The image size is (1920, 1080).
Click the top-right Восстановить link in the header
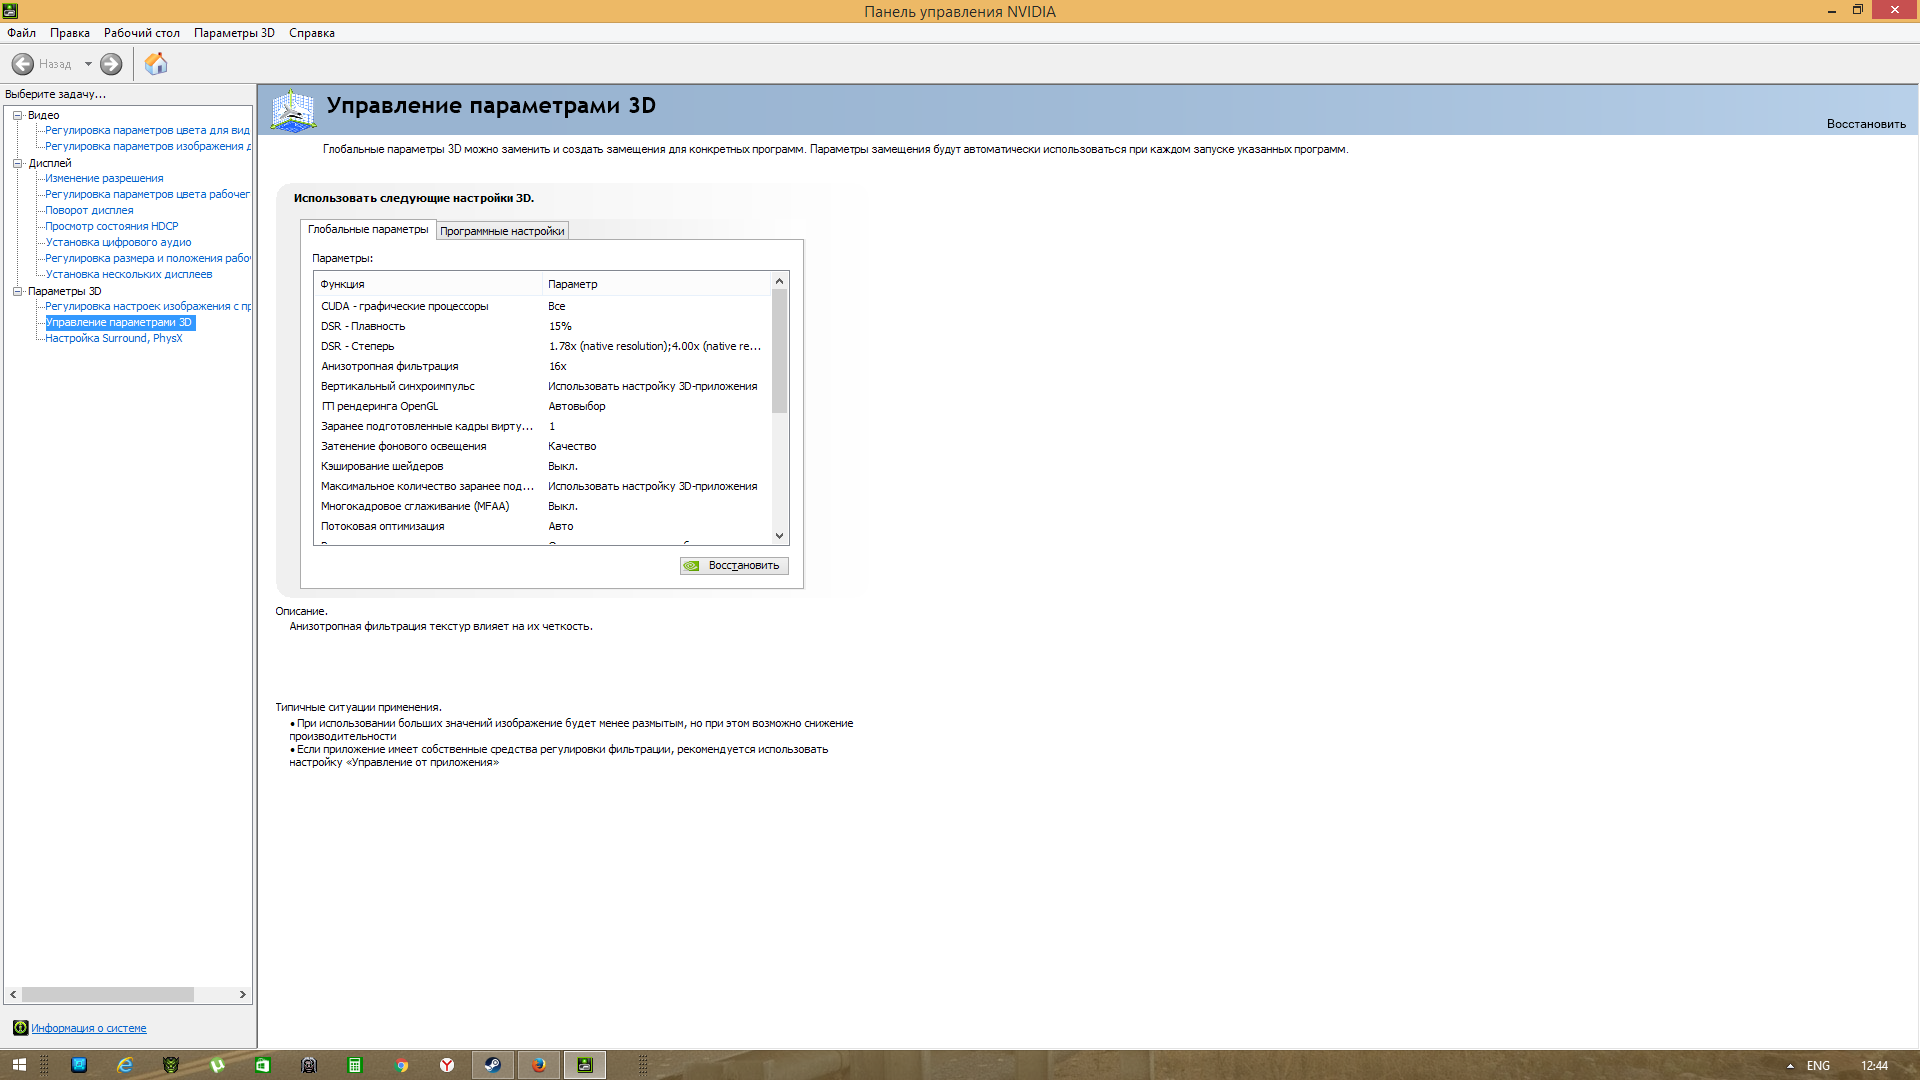coord(1865,124)
